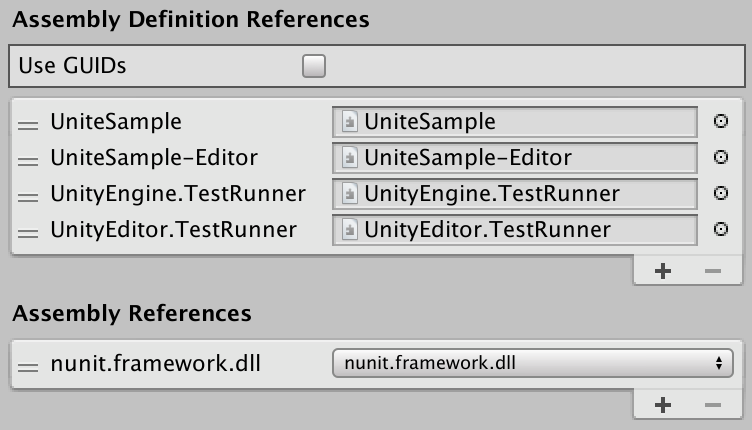Grab the drag handle beside UniteSample
Image resolution: width=752 pixels, height=430 pixels.
coord(28,125)
